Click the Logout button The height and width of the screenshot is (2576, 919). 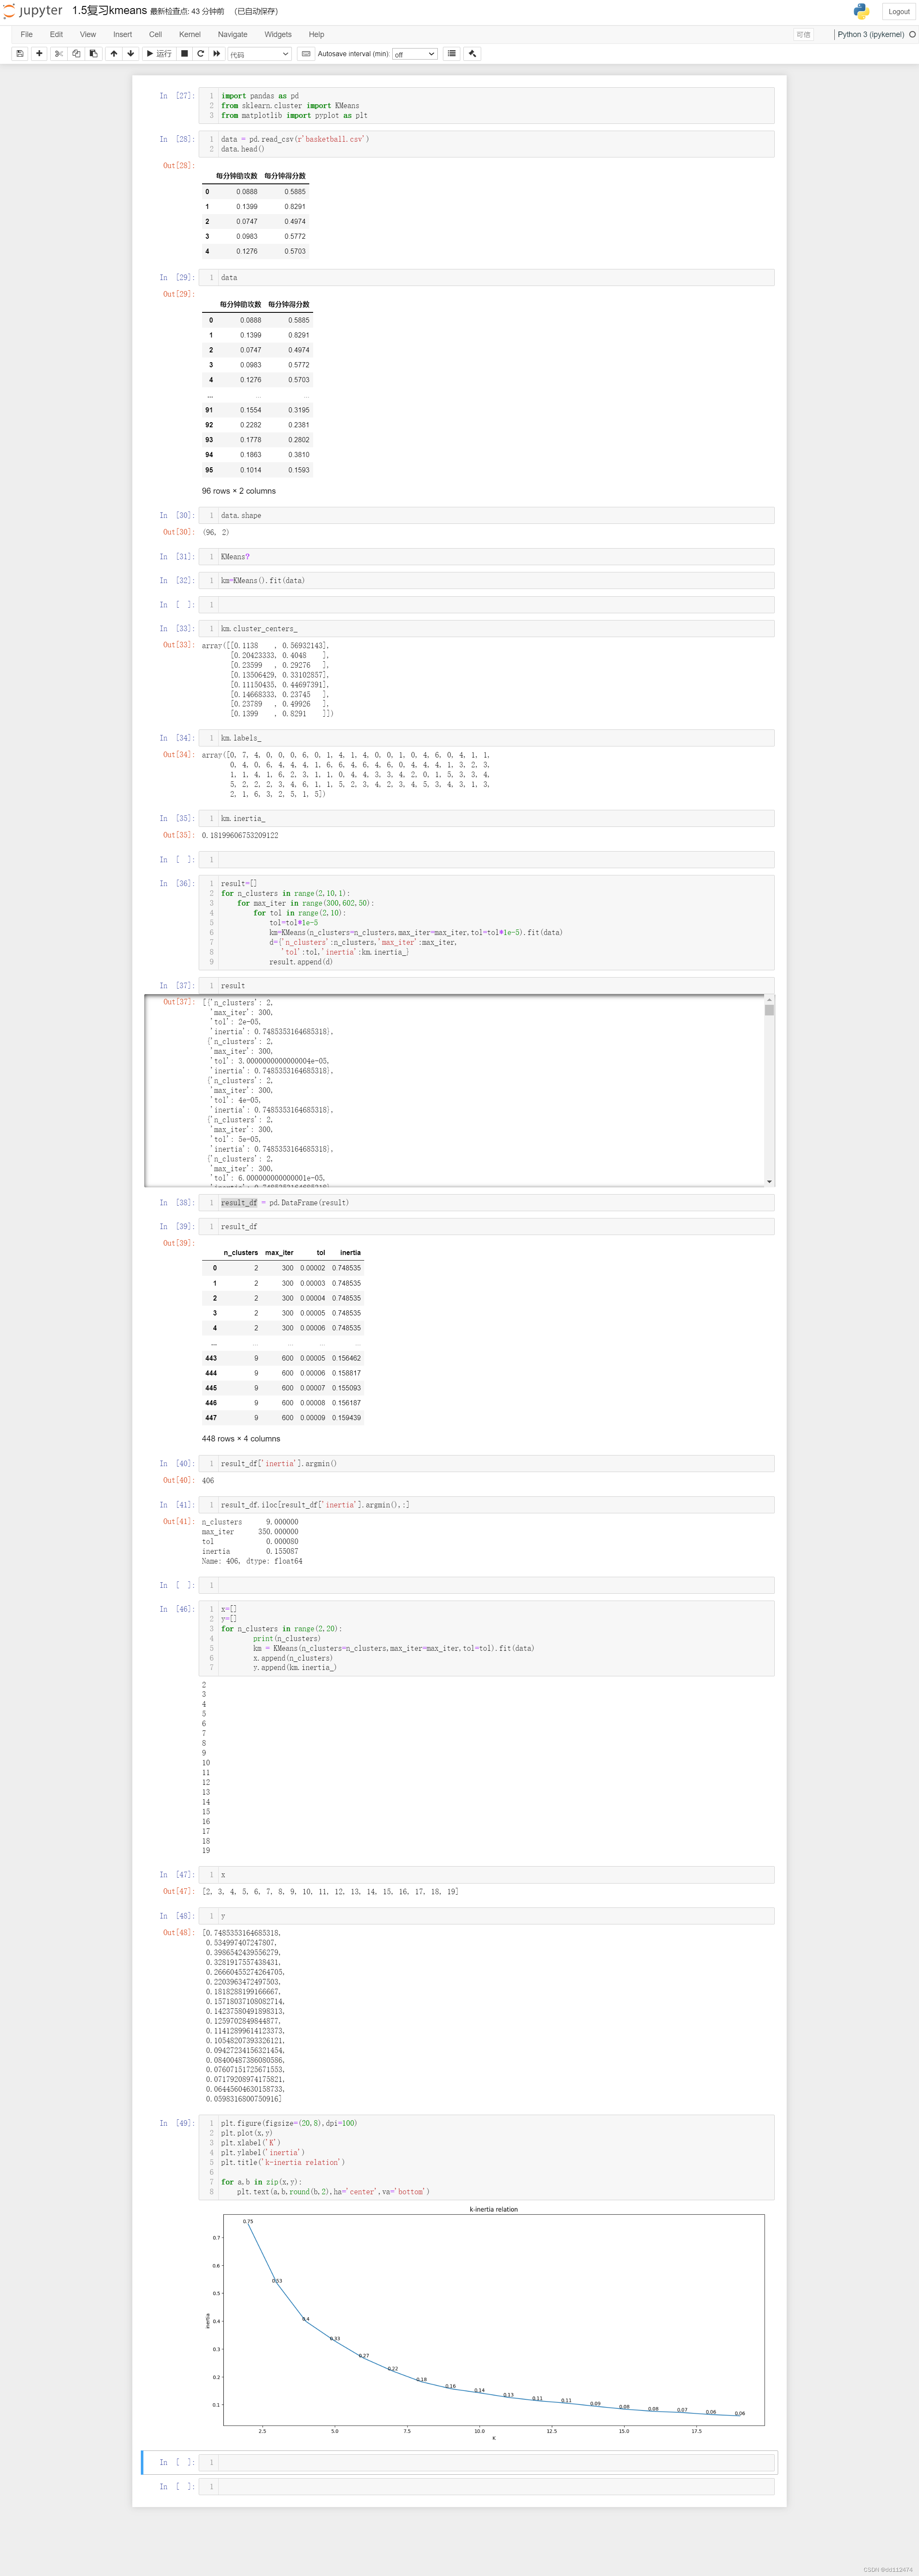(898, 12)
